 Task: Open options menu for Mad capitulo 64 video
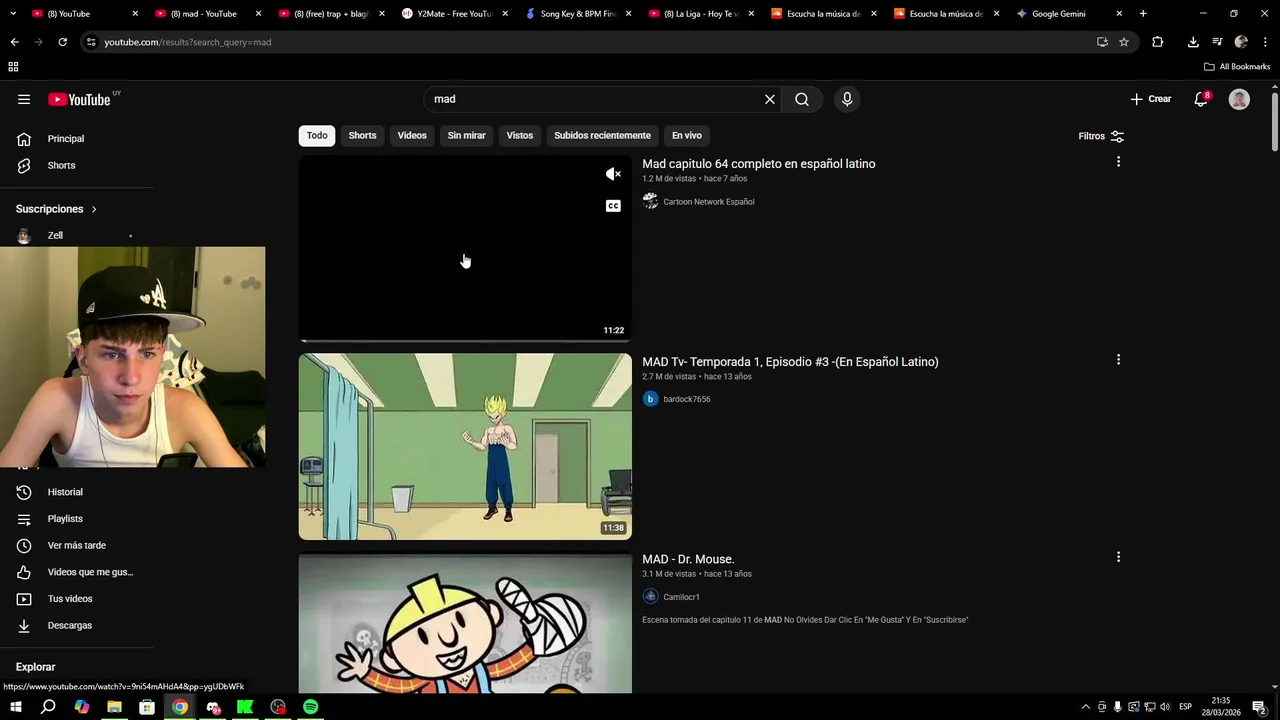click(x=1118, y=162)
